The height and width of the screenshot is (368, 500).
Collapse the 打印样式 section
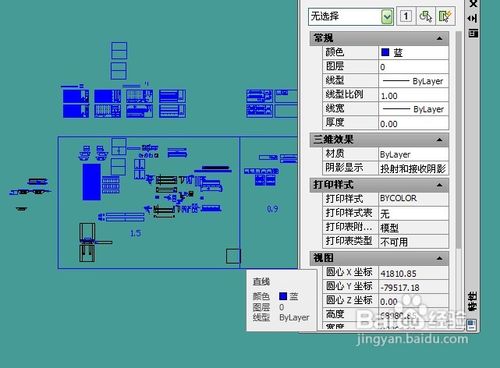pyautogui.click(x=440, y=185)
